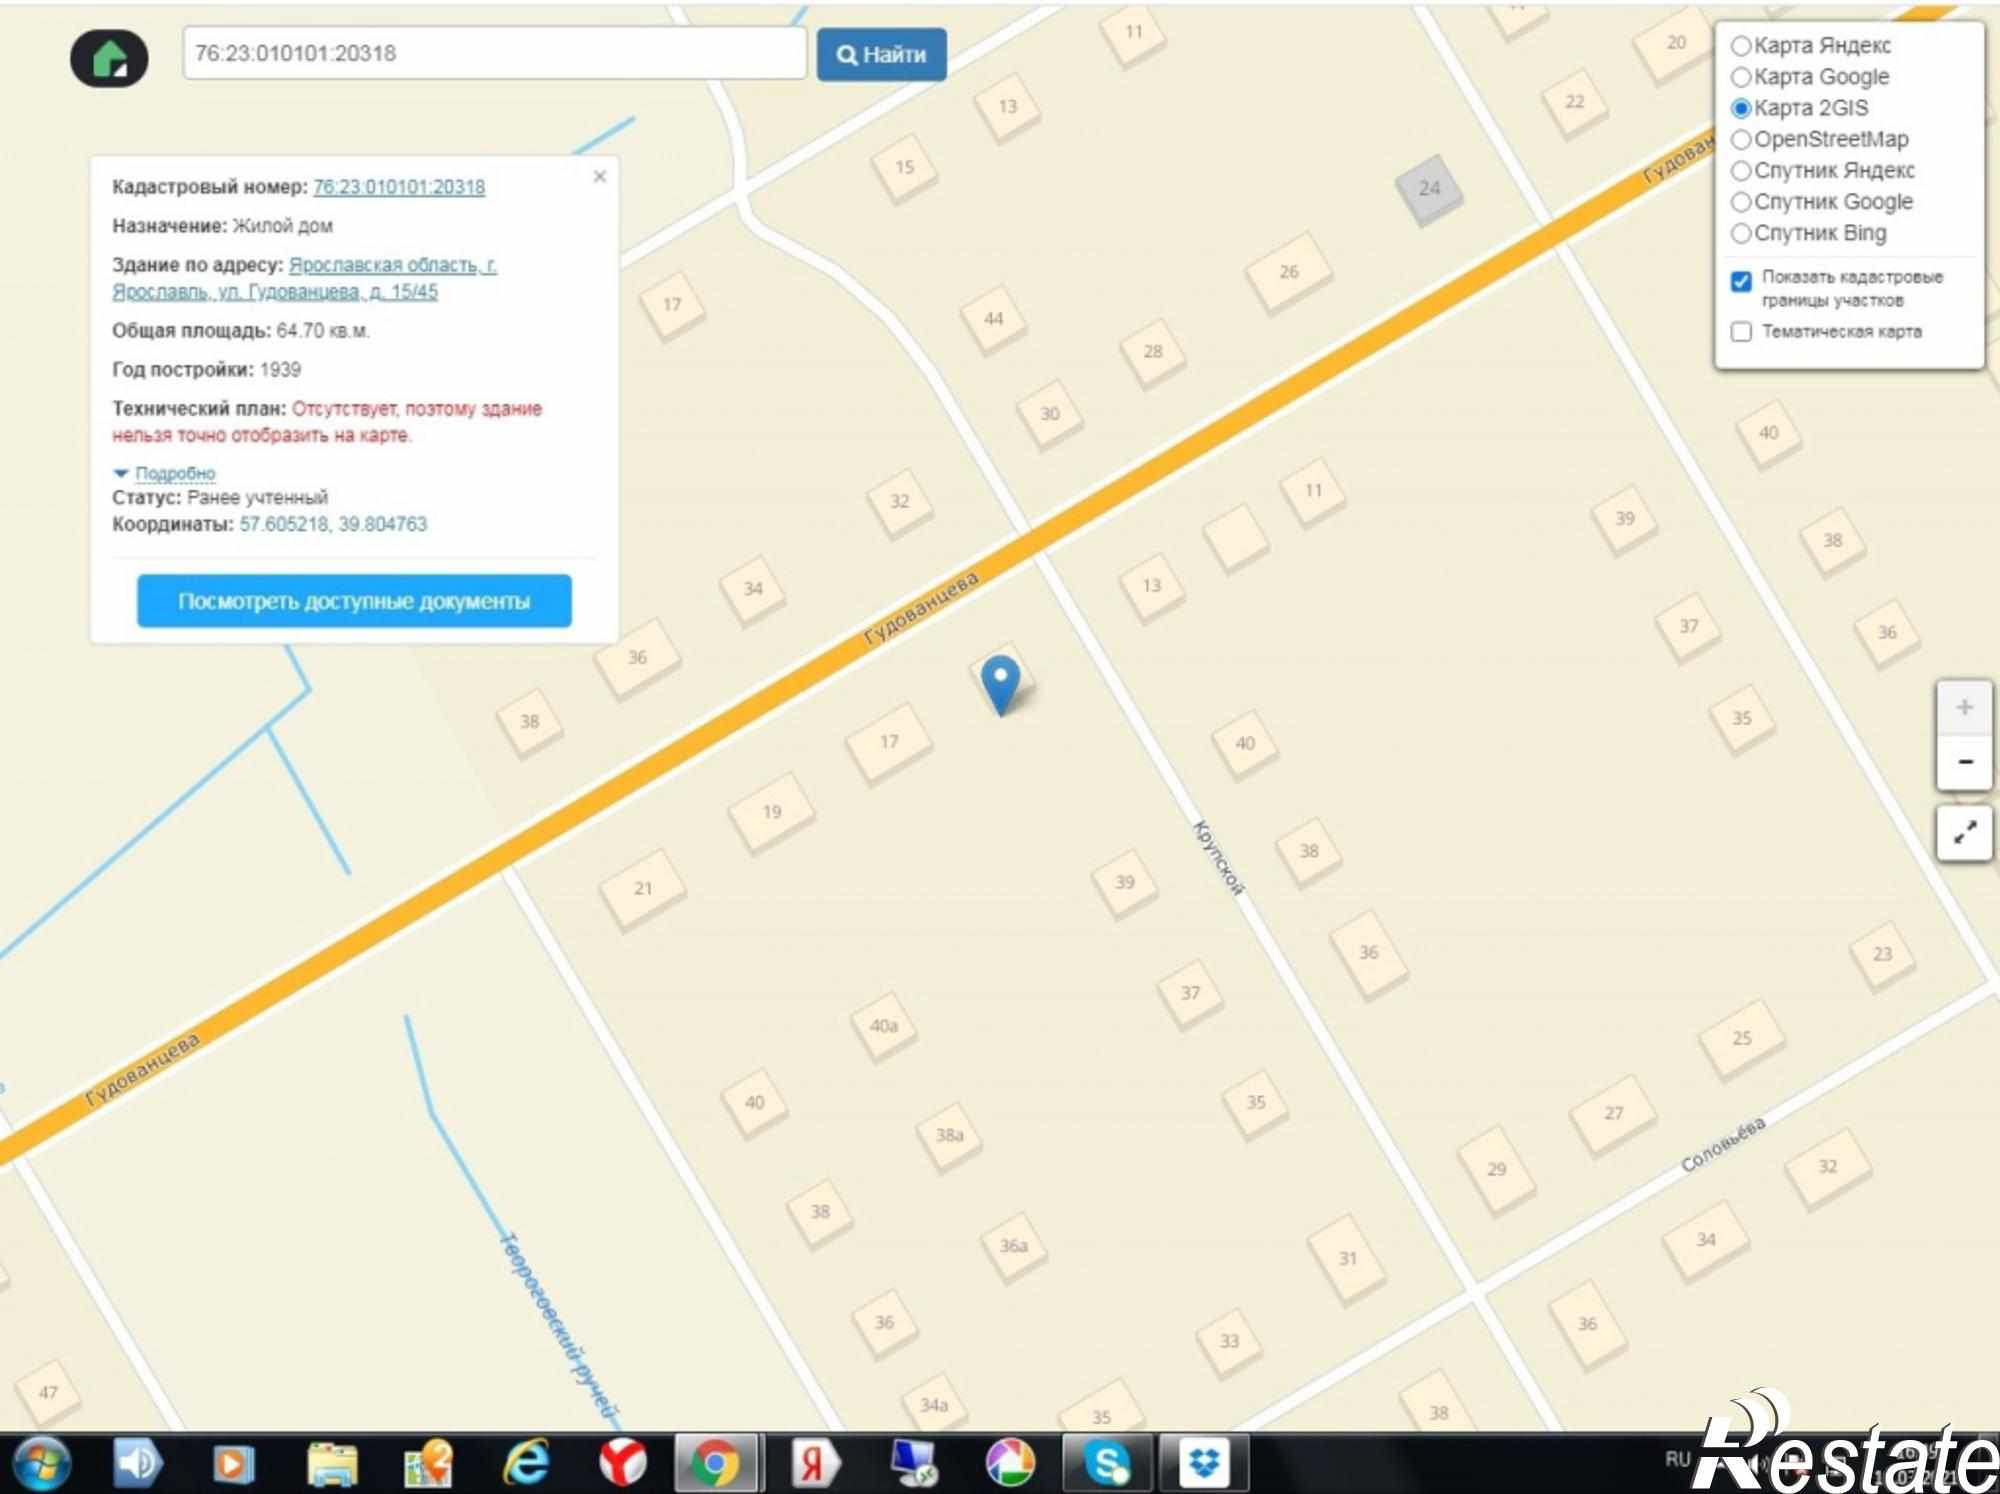Click building 29 on the map
Image resolution: width=2000 pixels, height=1494 pixels.
coord(1496,1169)
